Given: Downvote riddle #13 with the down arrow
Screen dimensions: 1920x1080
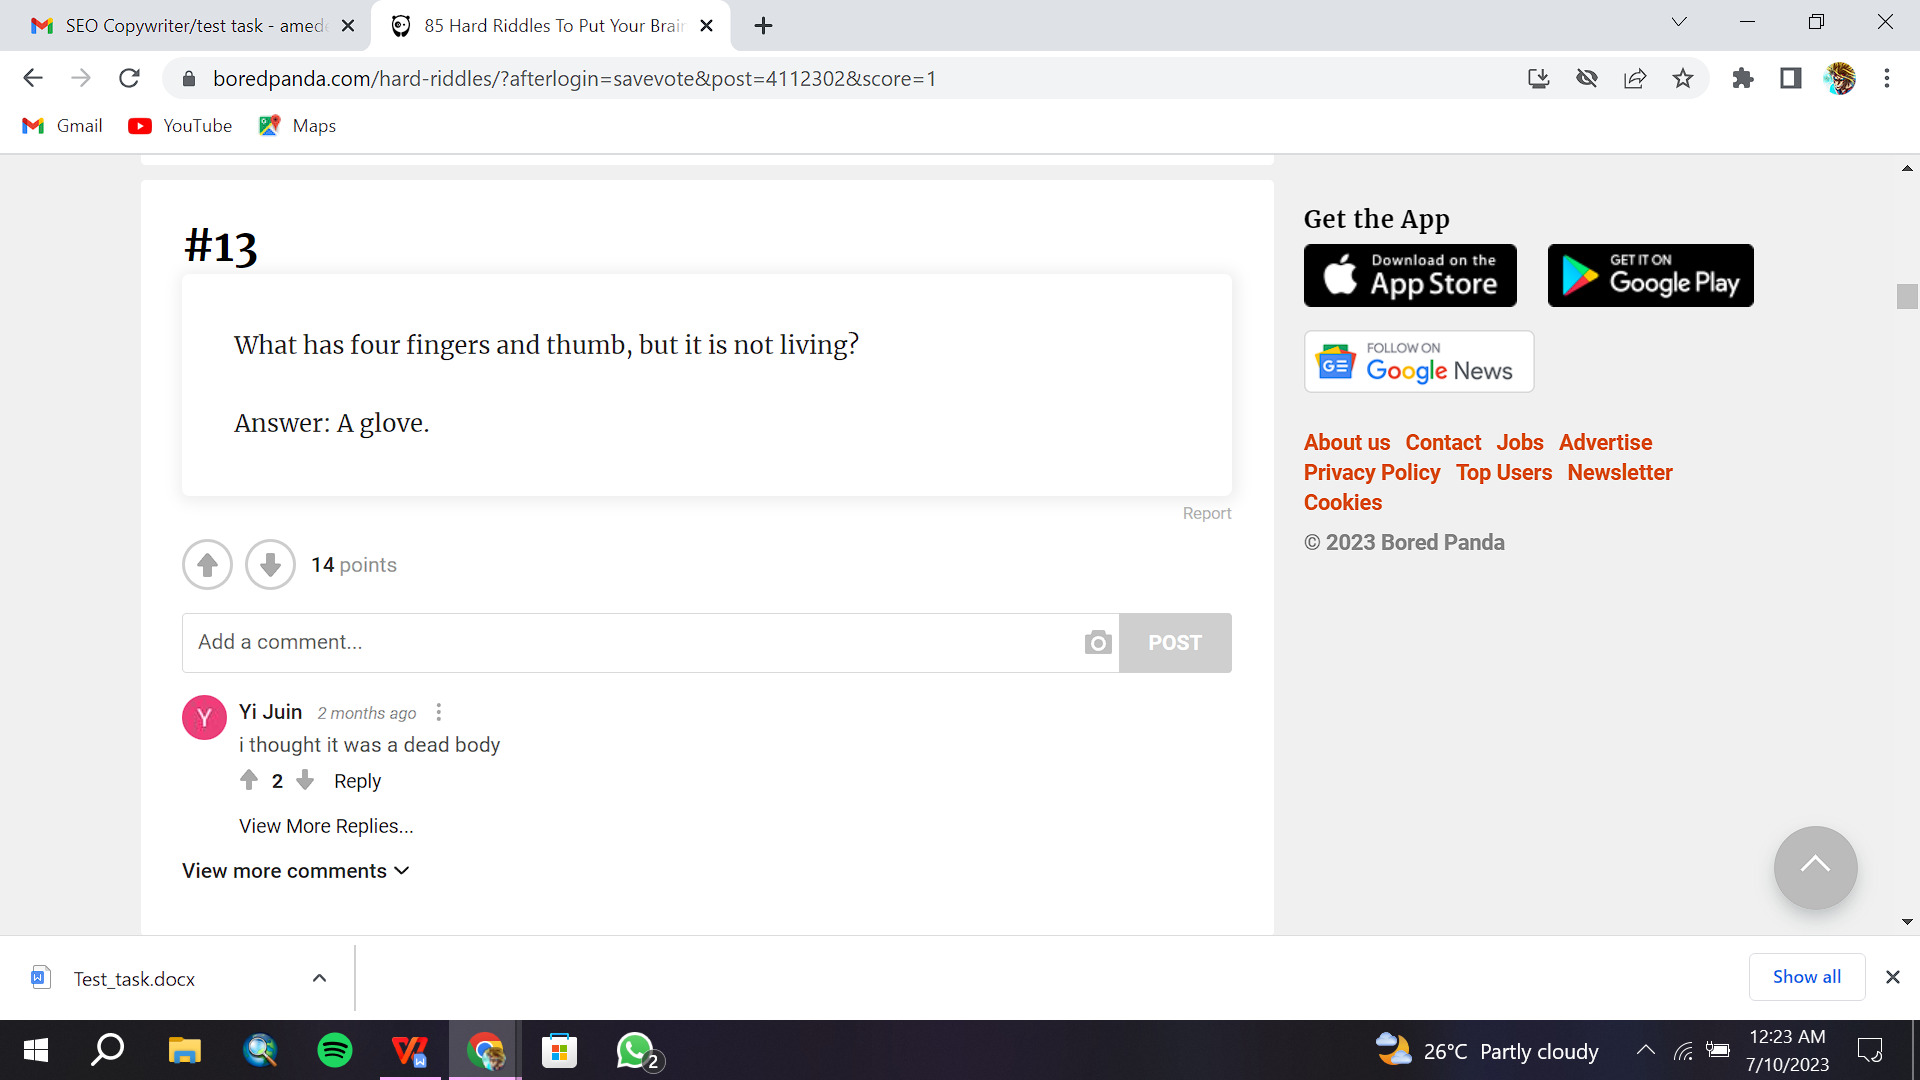Looking at the screenshot, I should tap(270, 565).
